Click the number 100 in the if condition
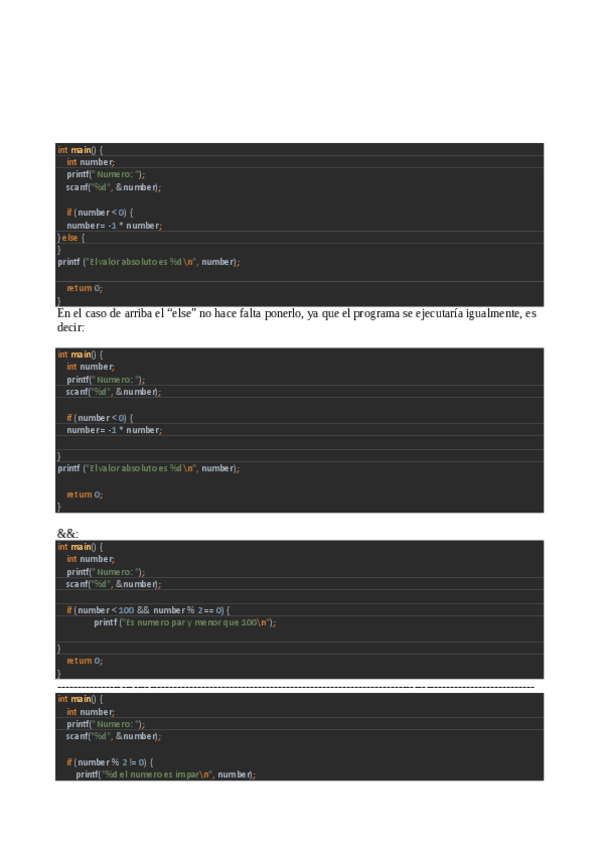The height and width of the screenshot is (848, 599). point(126,610)
